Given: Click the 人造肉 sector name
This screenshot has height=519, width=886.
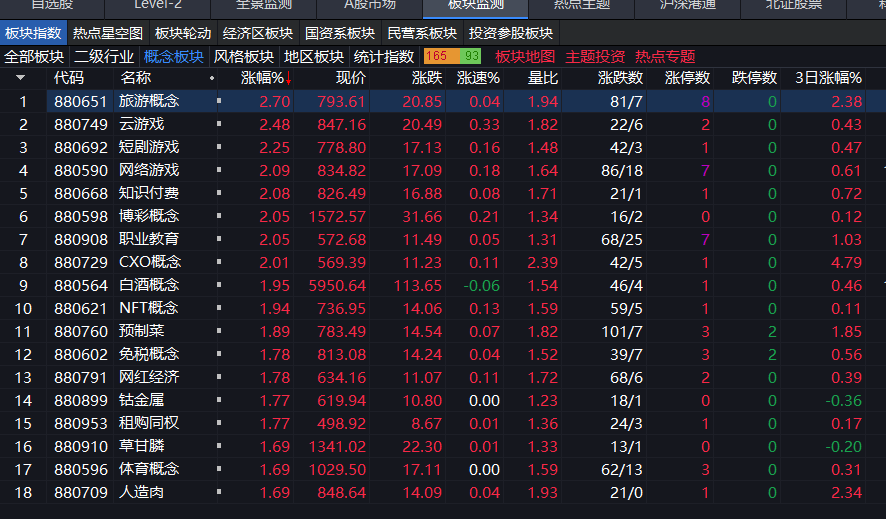Looking at the screenshot, I should (x=141, y=492).
